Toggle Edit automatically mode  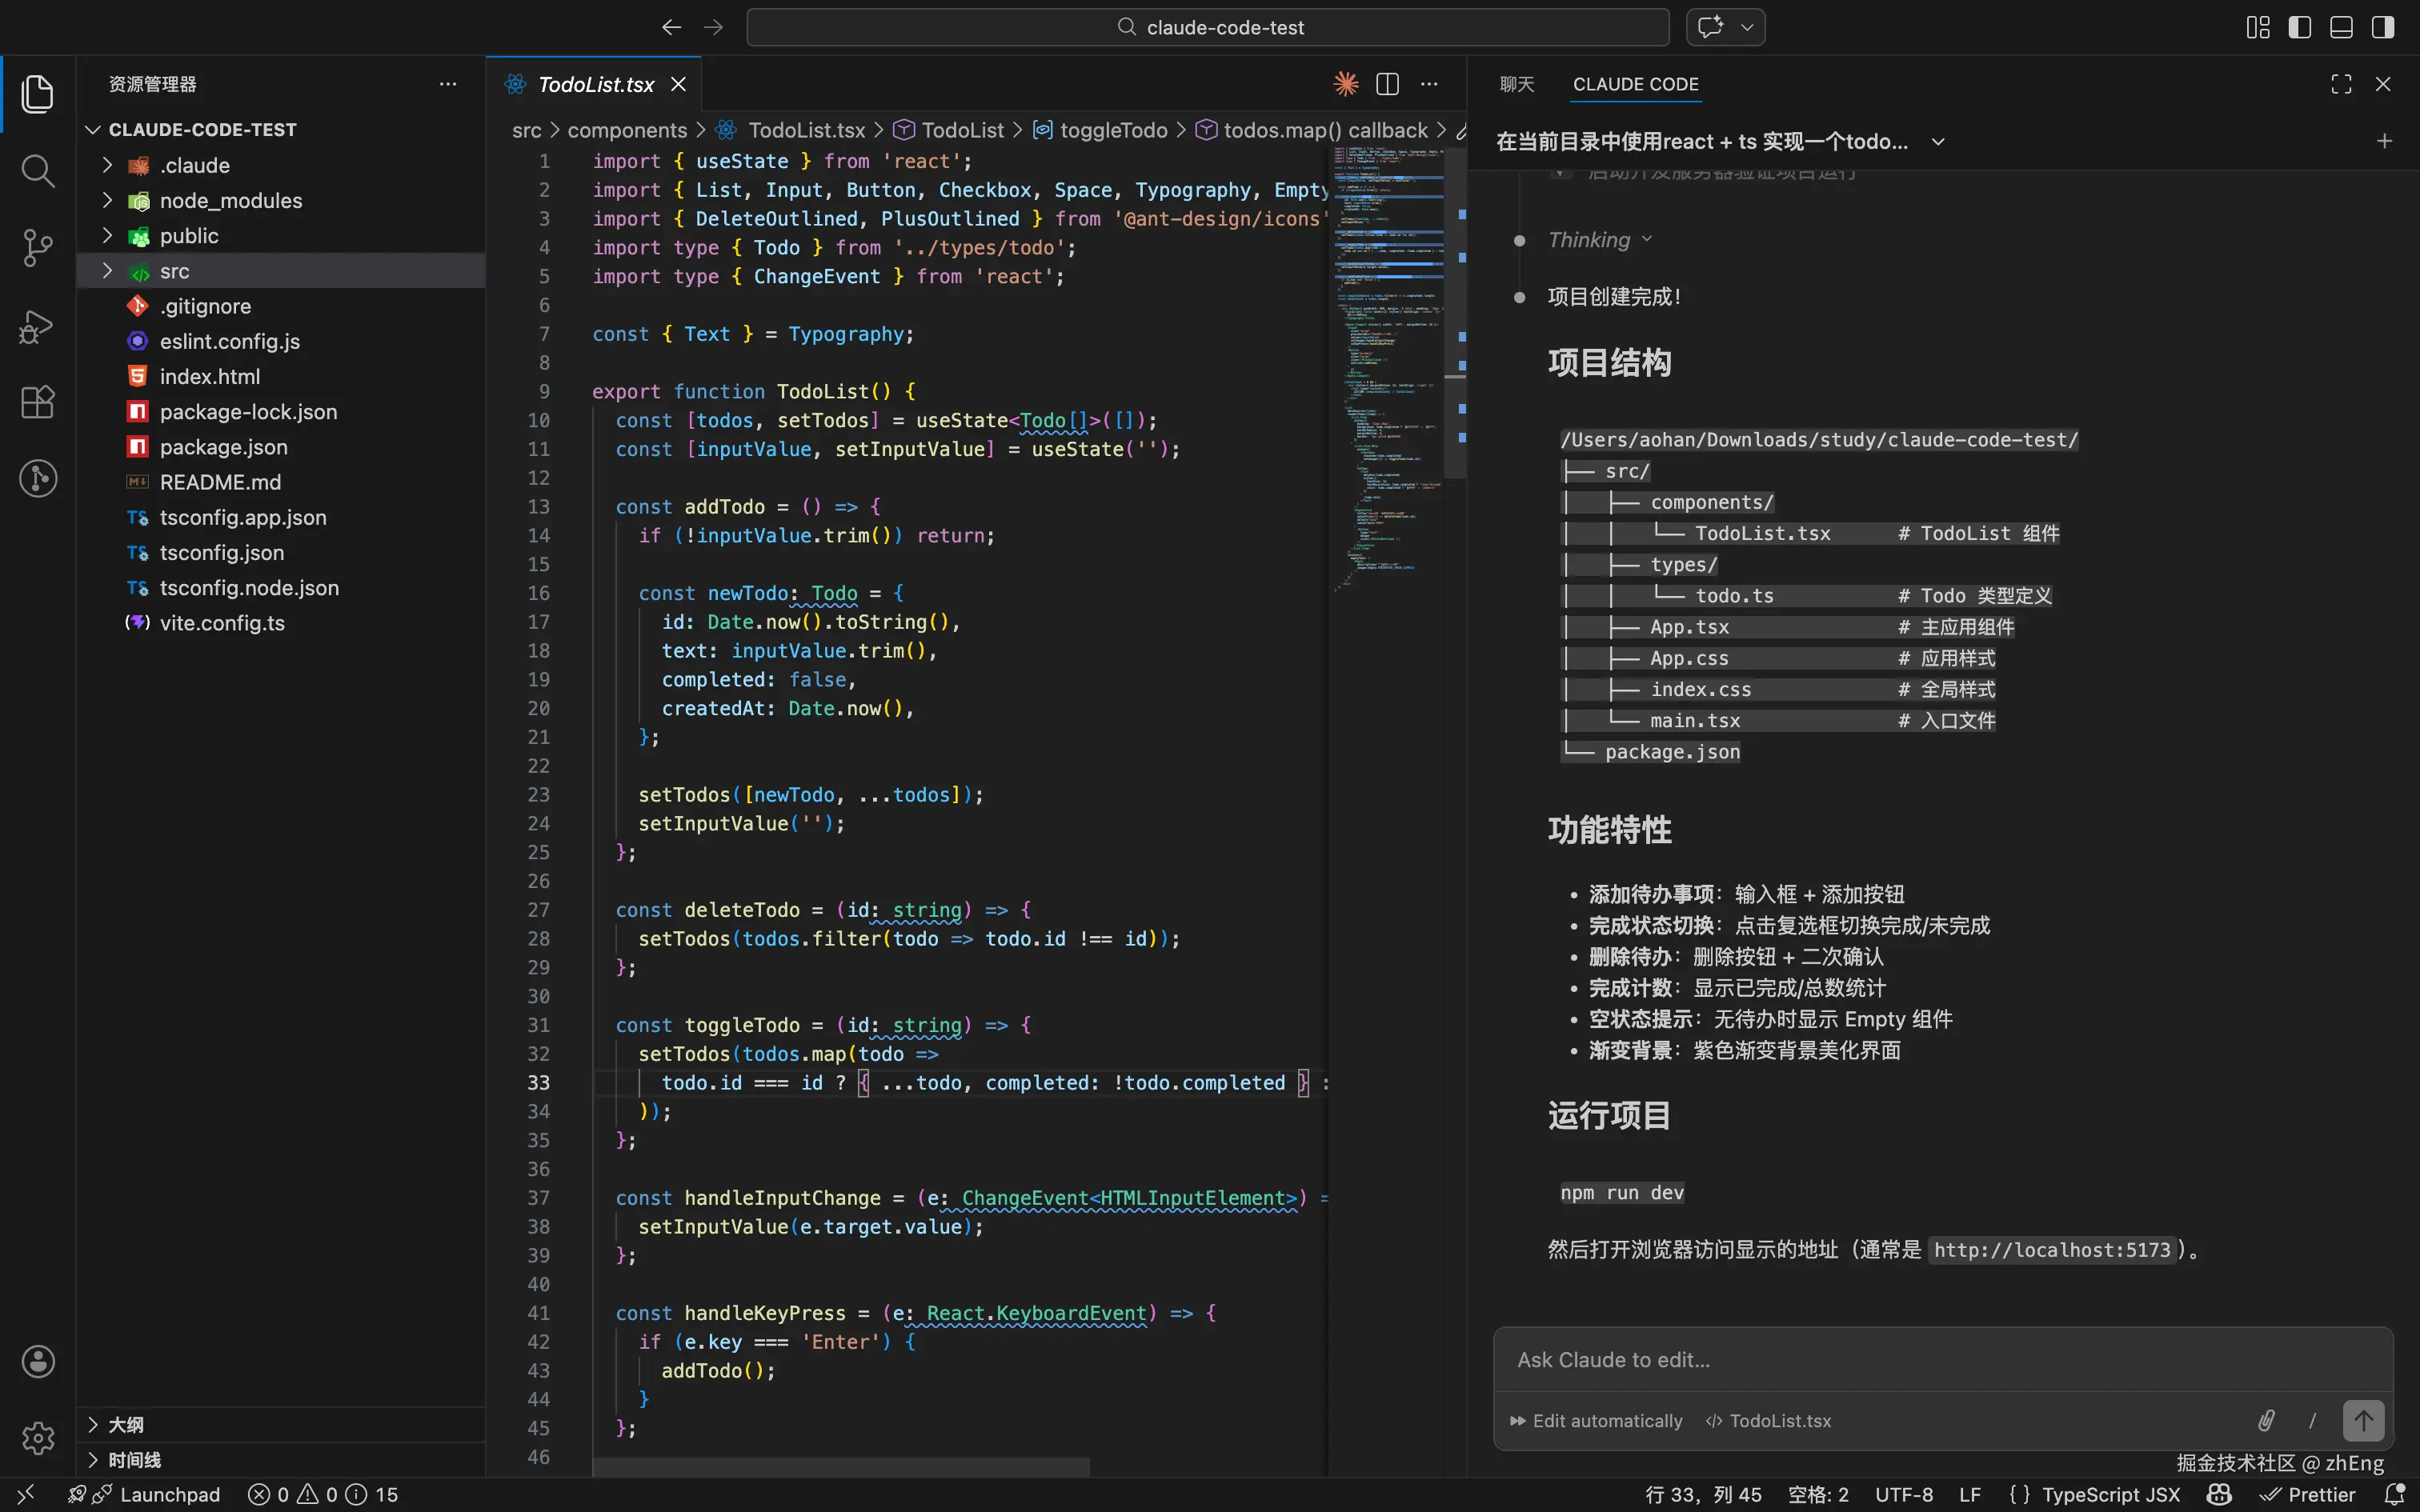tap(1597, 1421)
